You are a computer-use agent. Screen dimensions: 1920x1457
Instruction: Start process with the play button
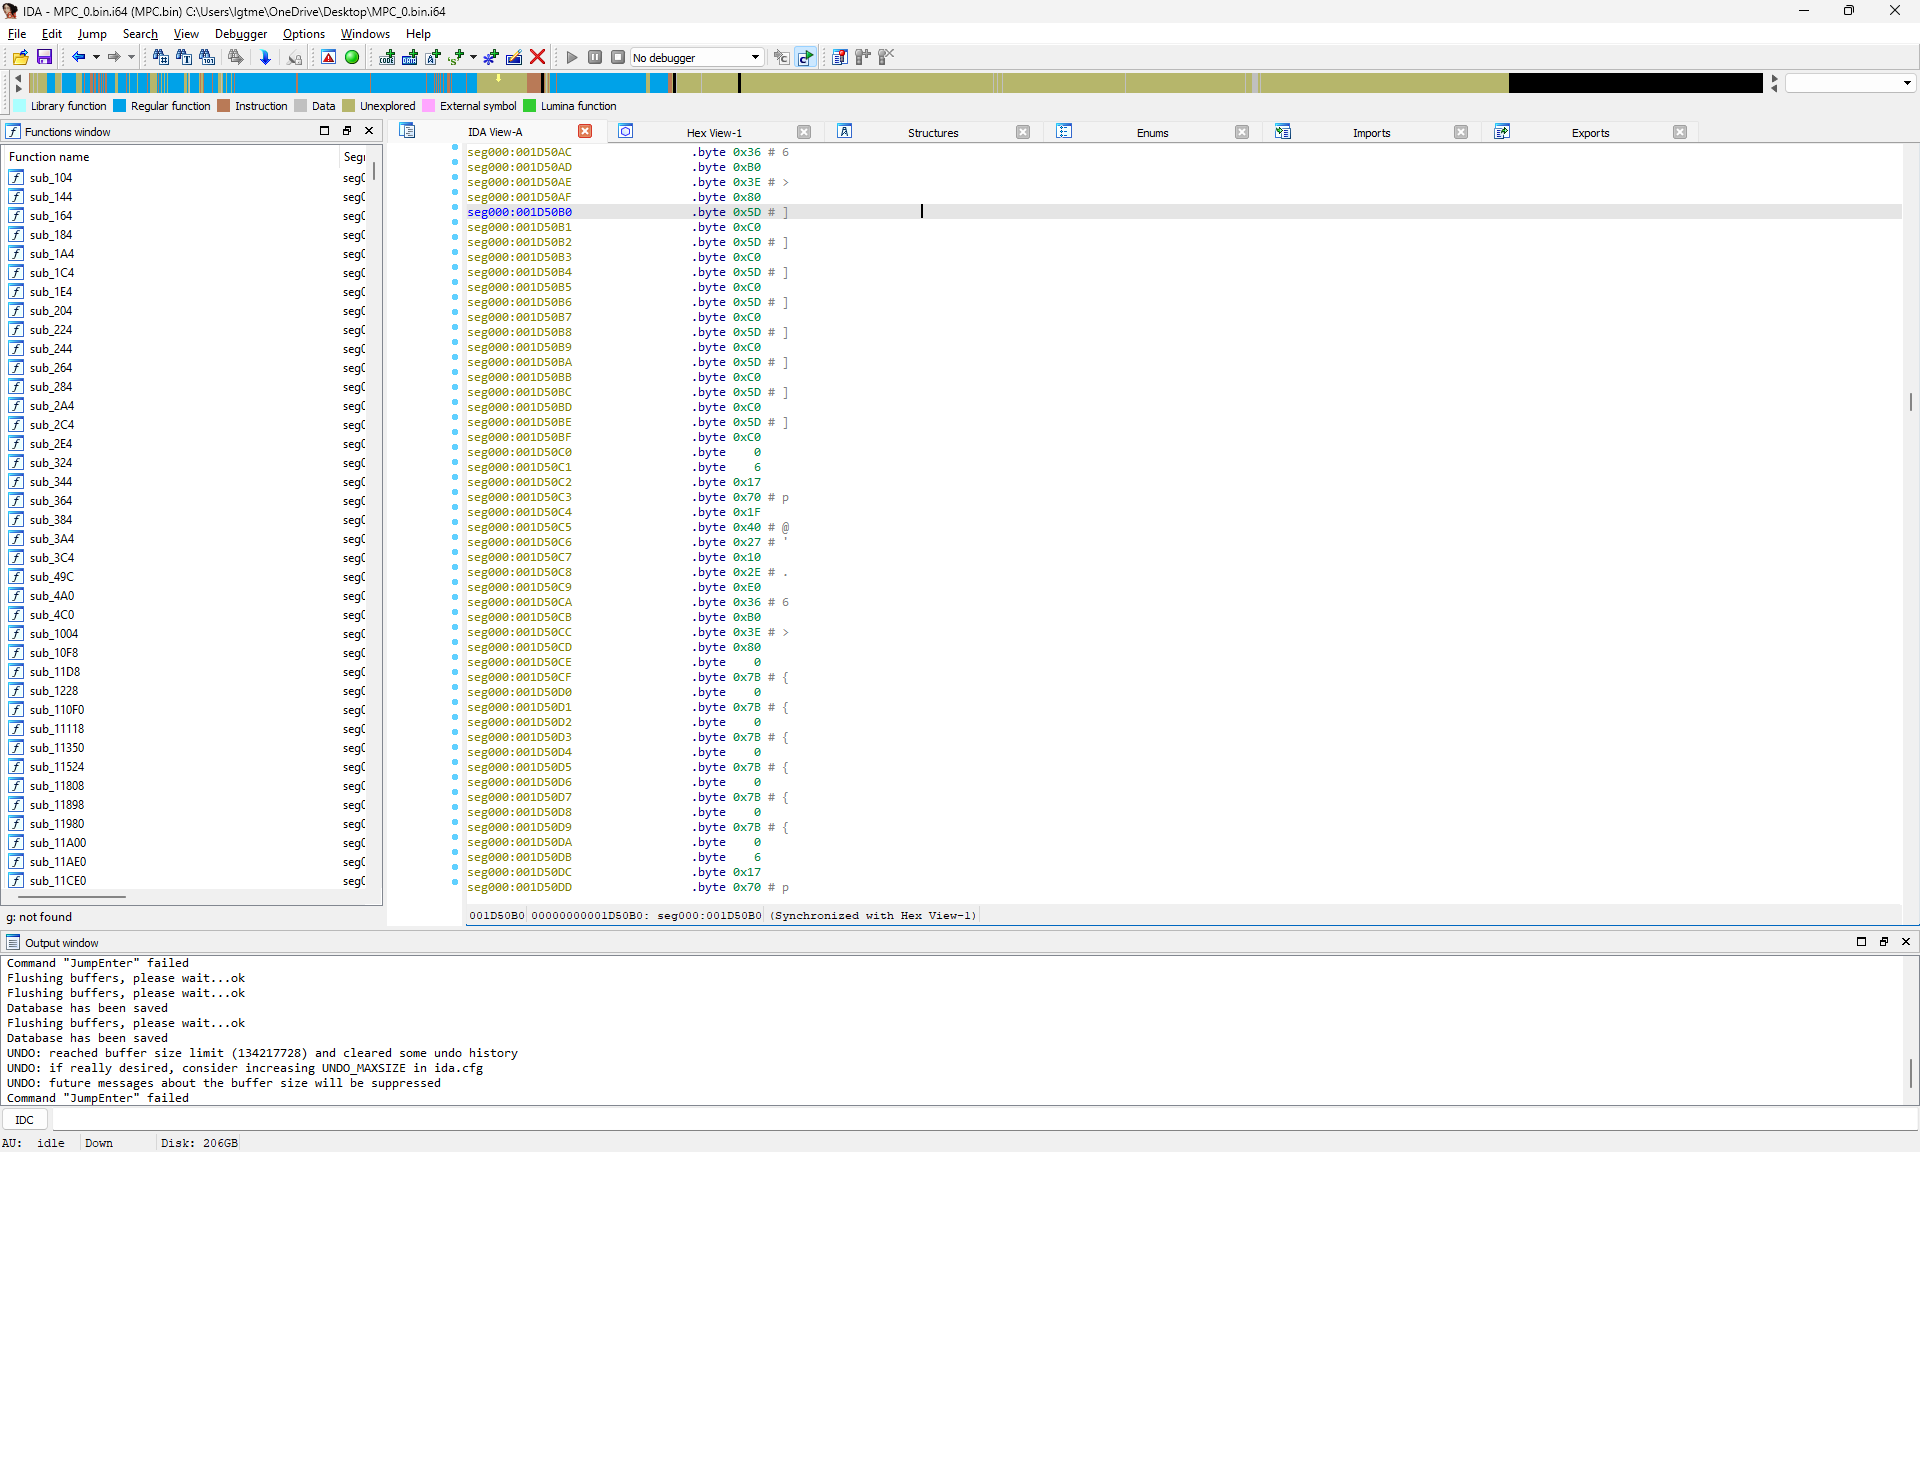(x=572, y=57)
